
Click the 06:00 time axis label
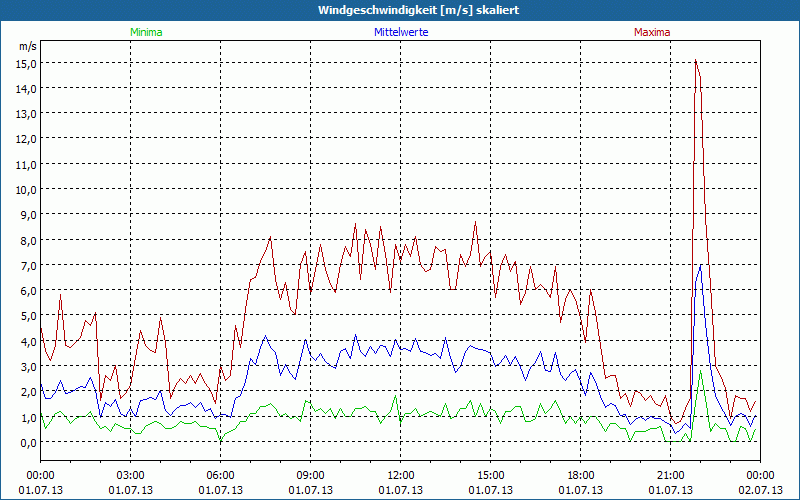[220, 476]
